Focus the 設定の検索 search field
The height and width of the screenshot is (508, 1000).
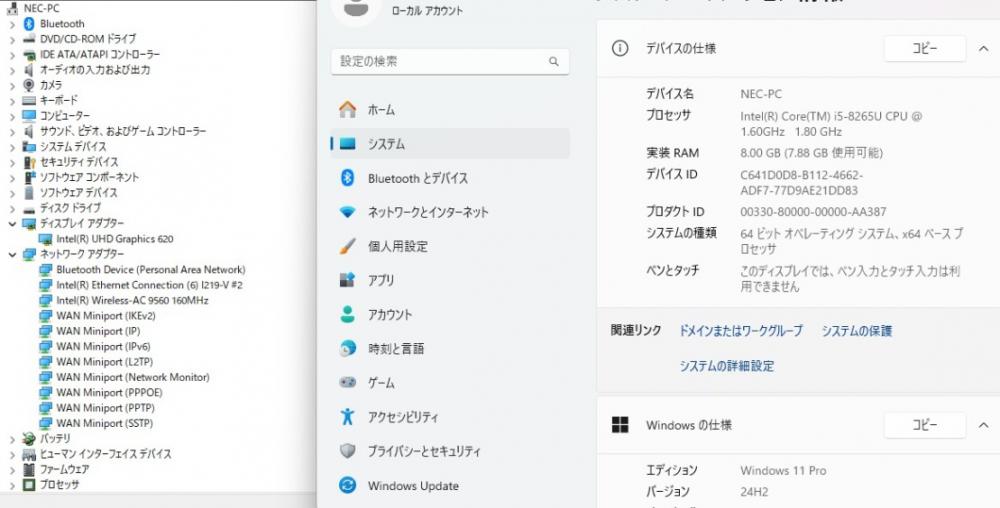click(x=450, y=62)
